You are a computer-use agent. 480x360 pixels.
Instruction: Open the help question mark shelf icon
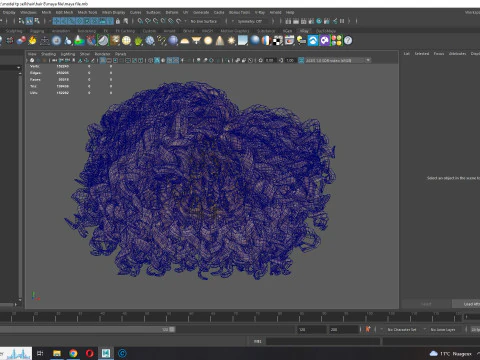pos(348,41)
